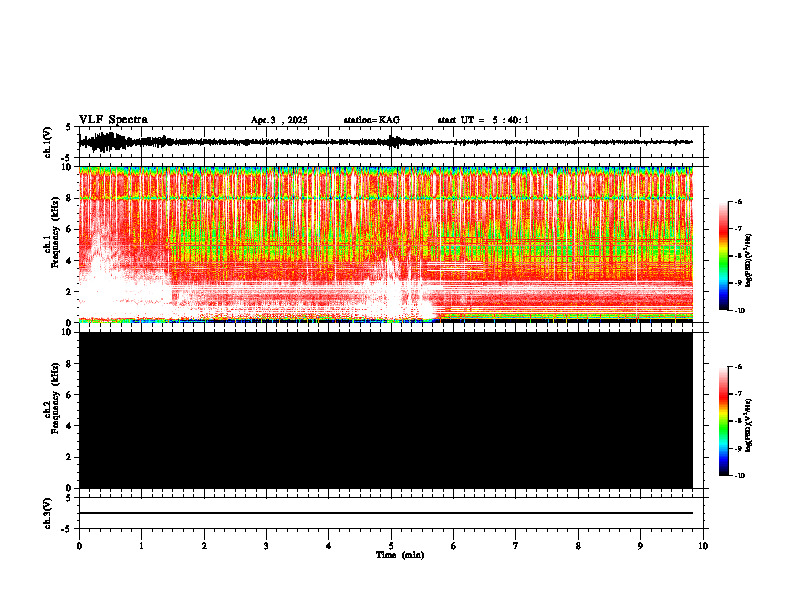Click the ch.1 spectrogram plot area
Viewport: 792px width, 612px height.
coord(385,244)
